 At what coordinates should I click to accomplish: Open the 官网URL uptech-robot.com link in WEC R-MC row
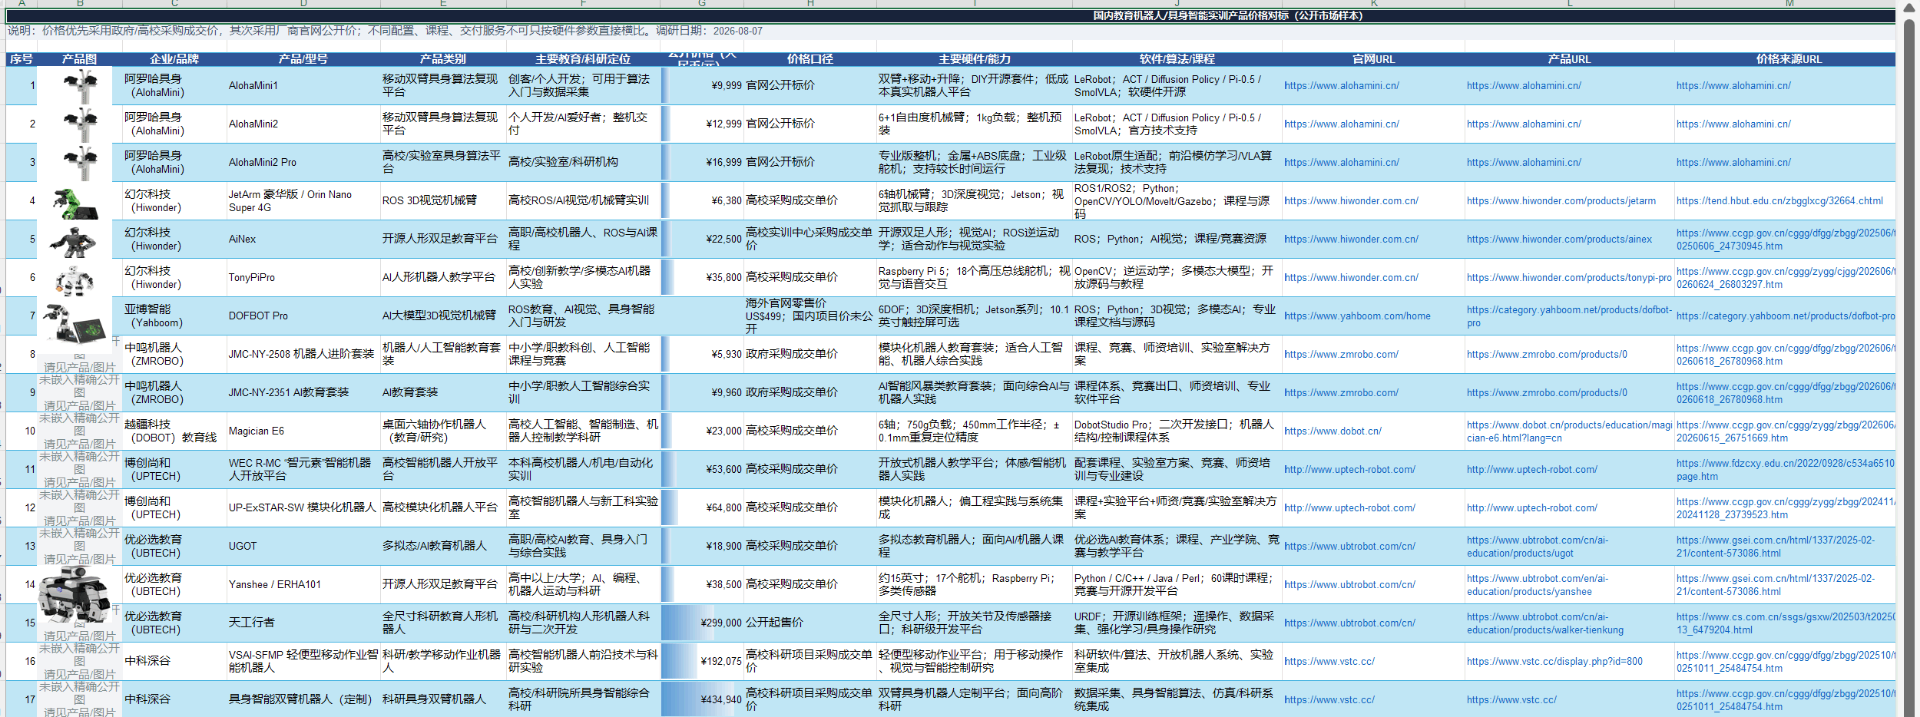click(x=1349, y=469)
